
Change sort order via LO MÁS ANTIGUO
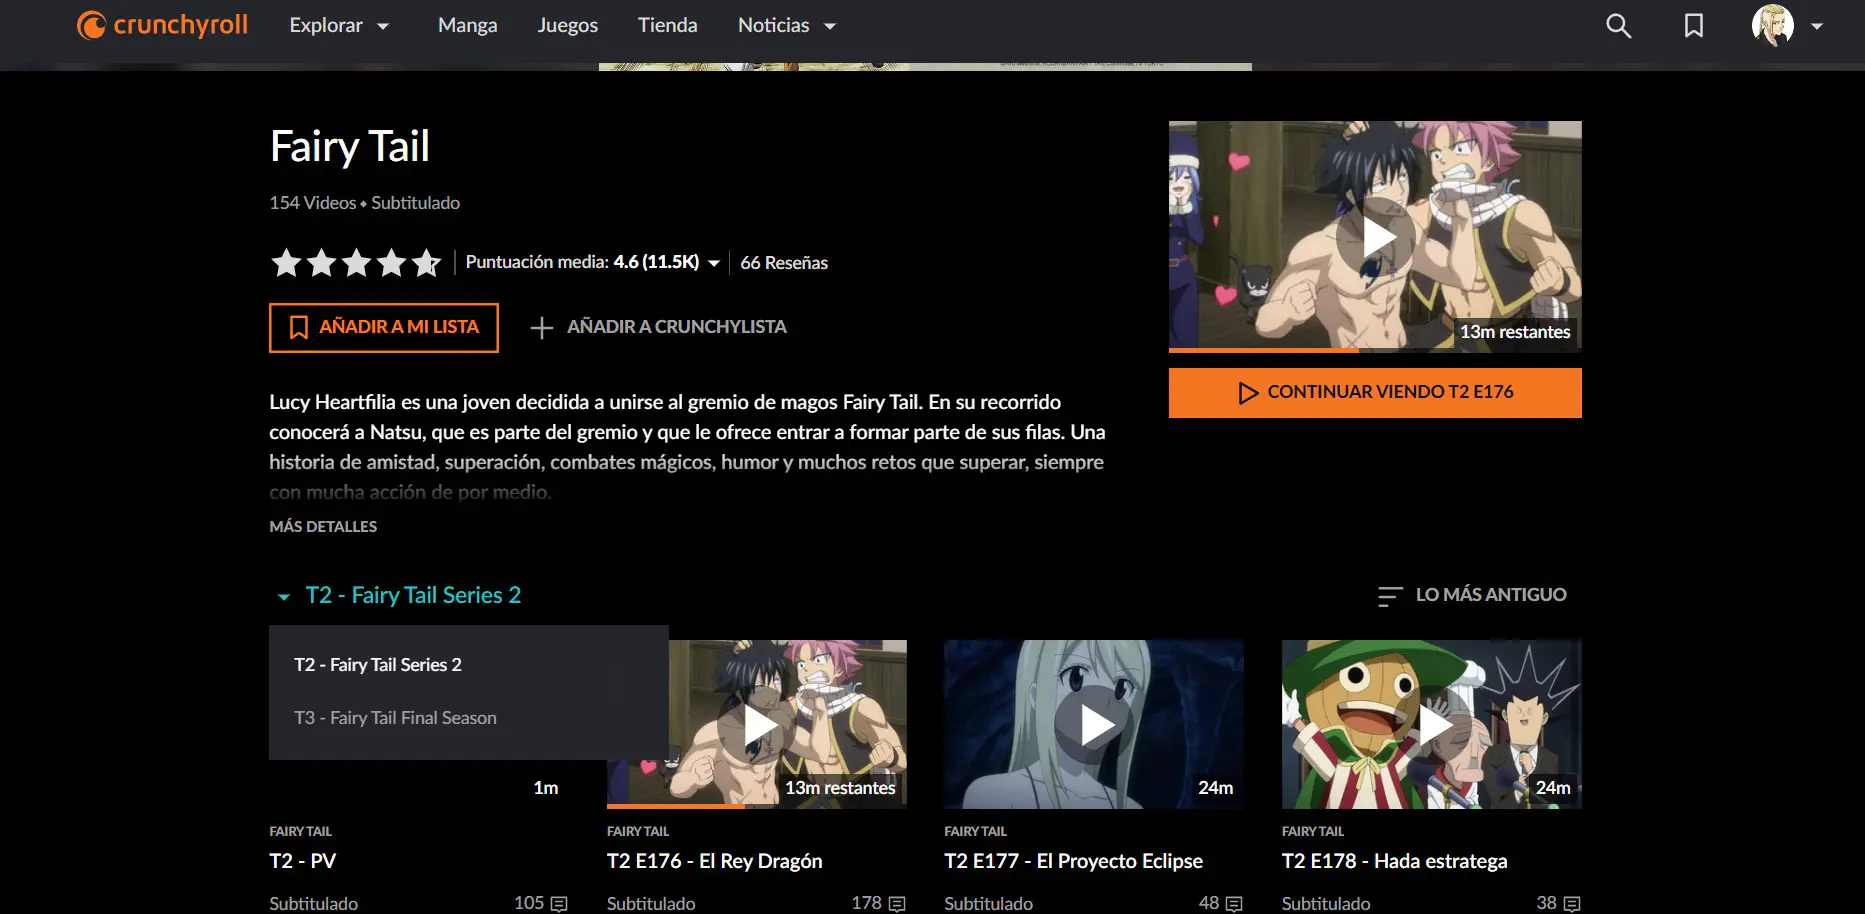1472,595
